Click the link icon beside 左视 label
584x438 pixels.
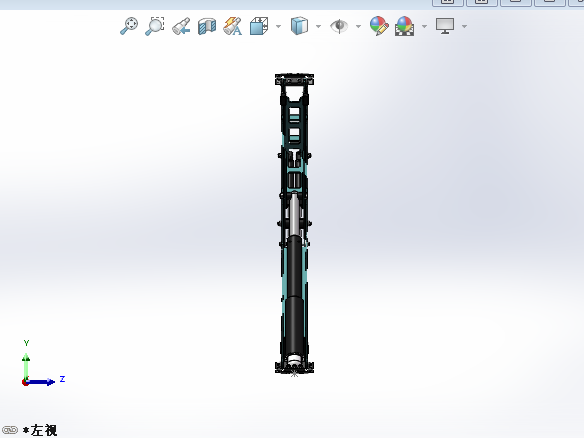pyautogui.click(x=10, y=430)
